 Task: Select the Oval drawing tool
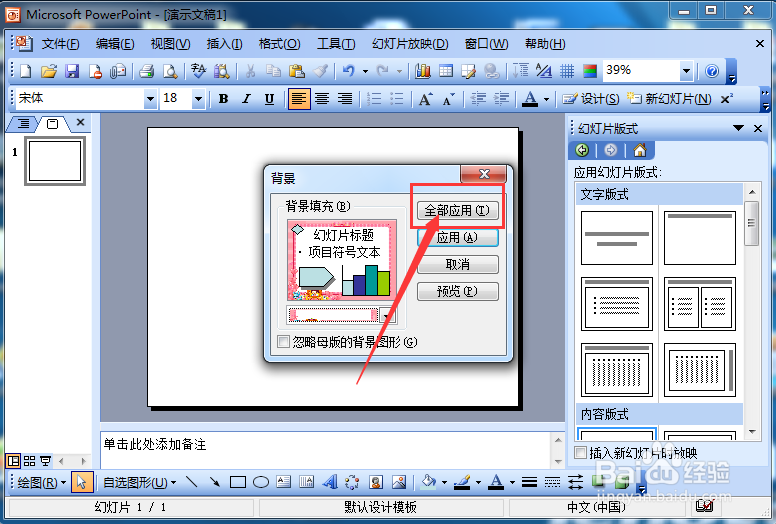point(261,481)
